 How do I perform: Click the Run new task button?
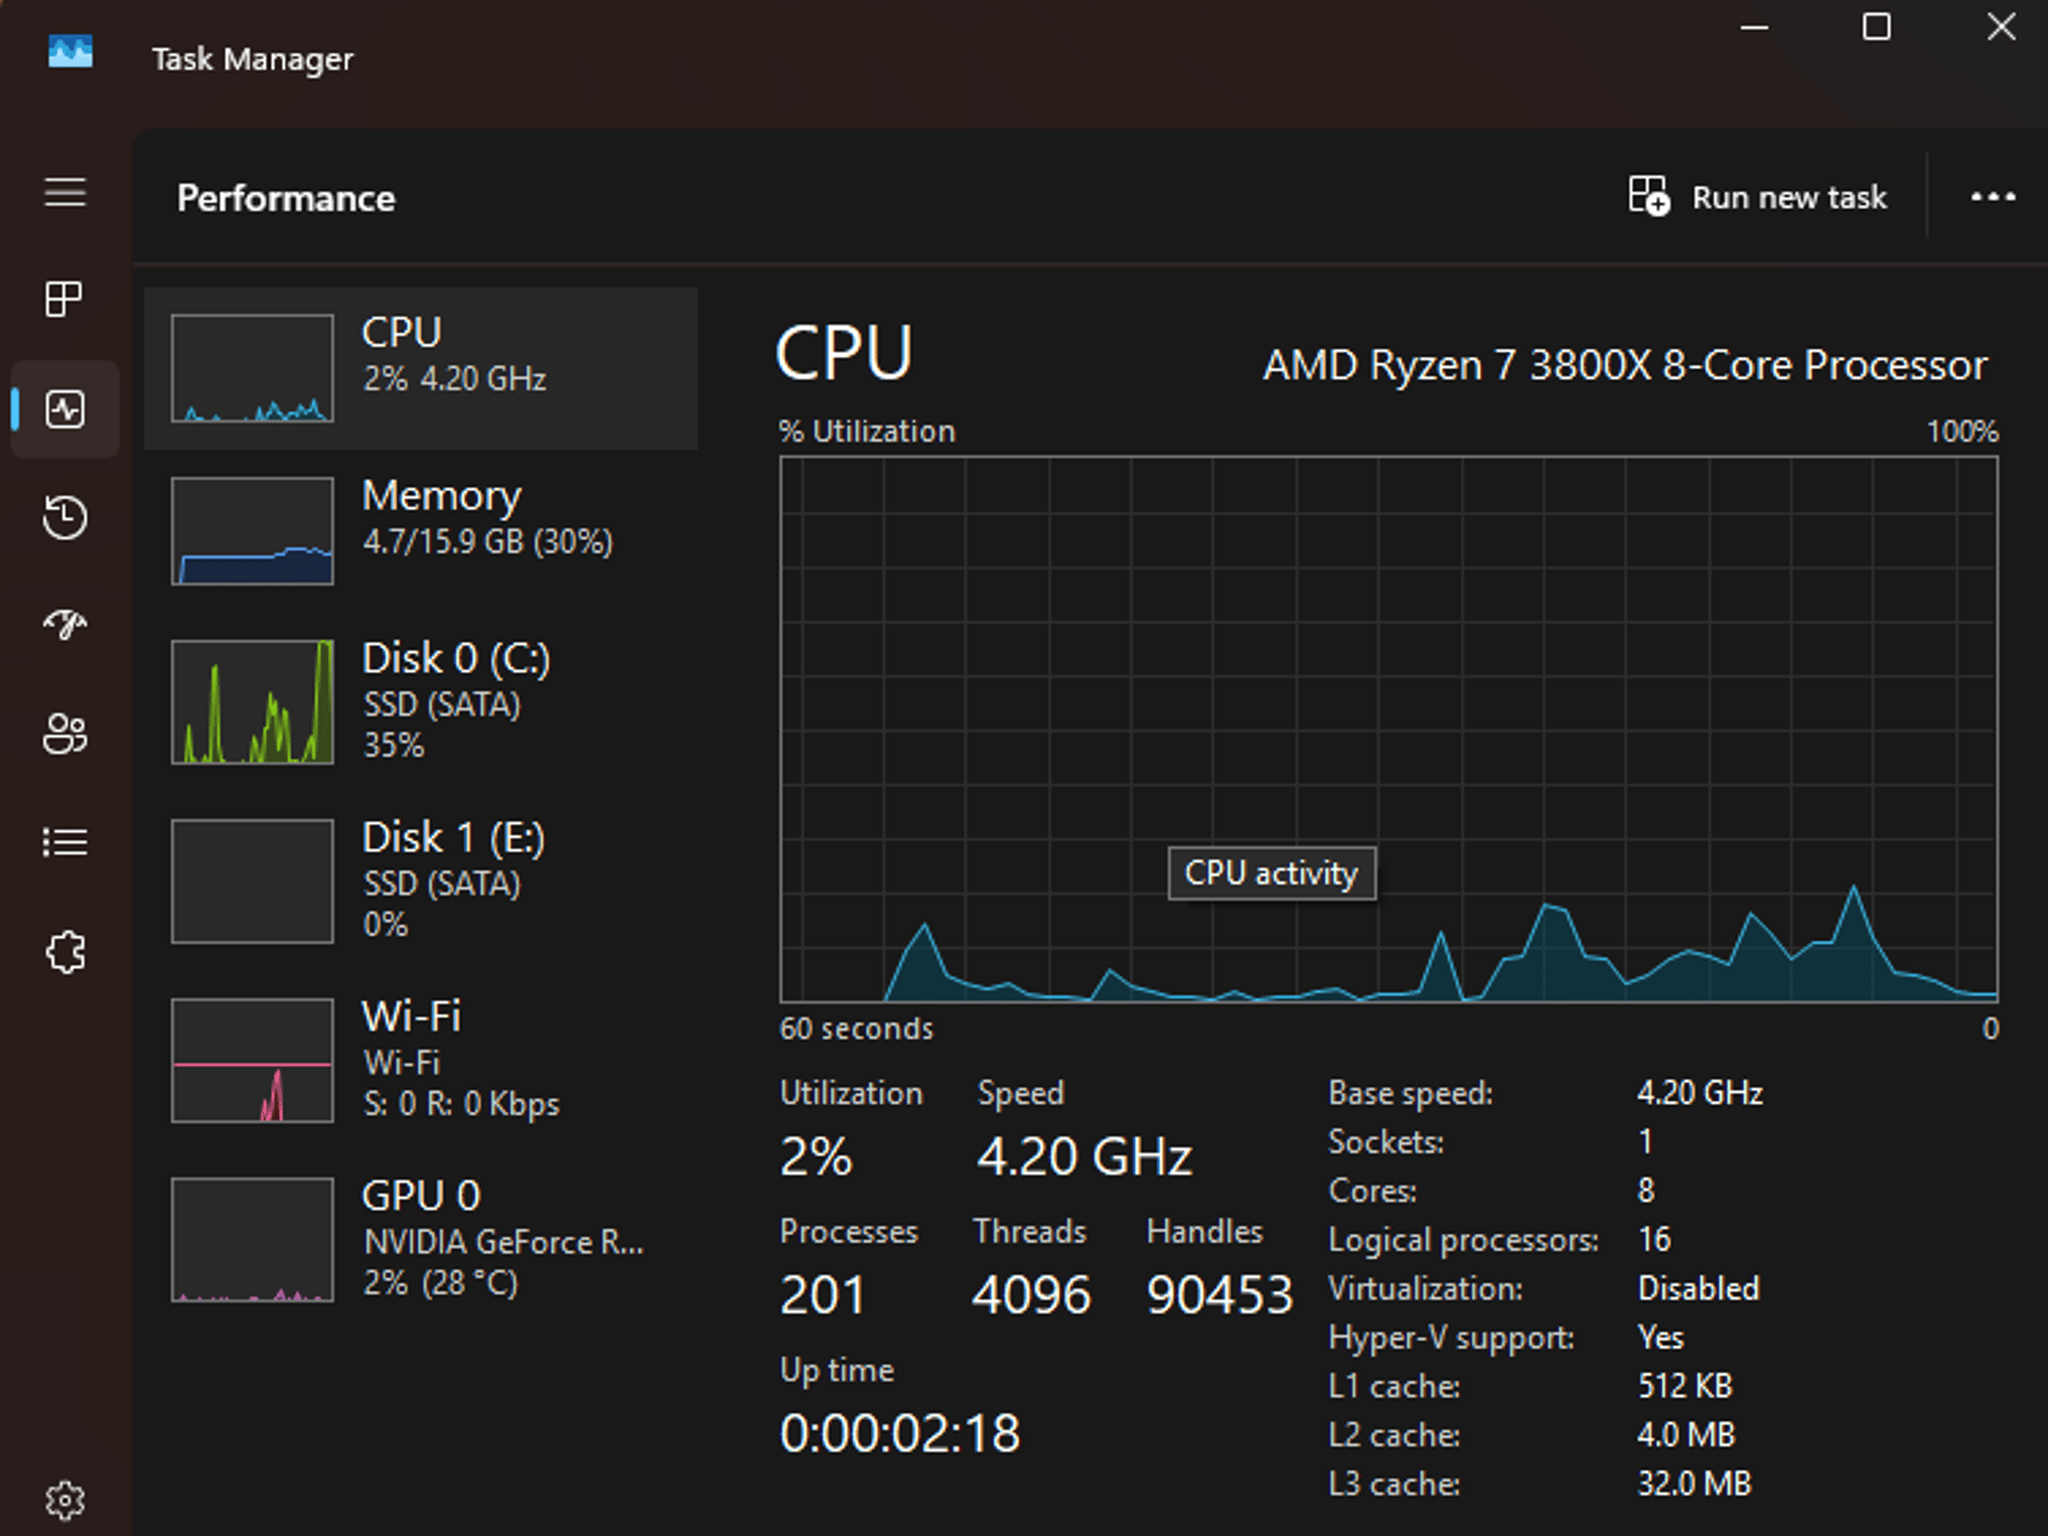click(1758, 197)
